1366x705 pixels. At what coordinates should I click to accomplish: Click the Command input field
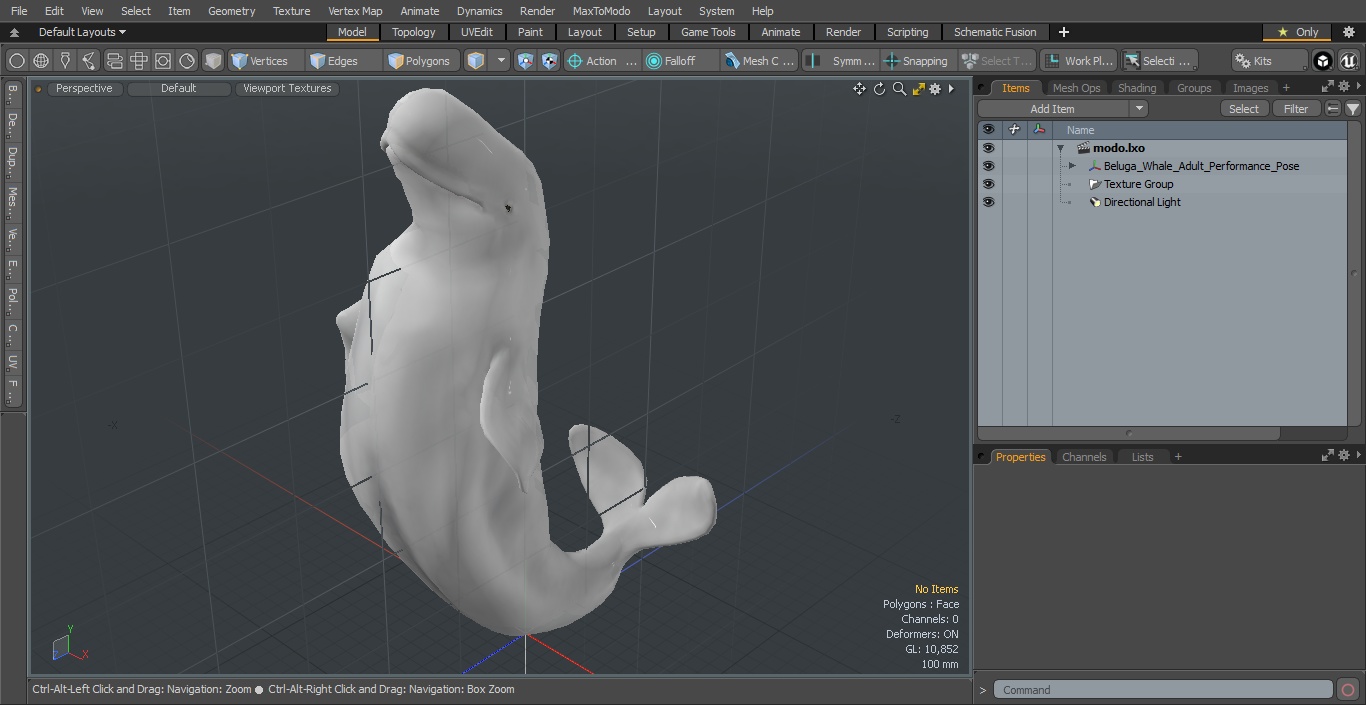(1163, 690)
